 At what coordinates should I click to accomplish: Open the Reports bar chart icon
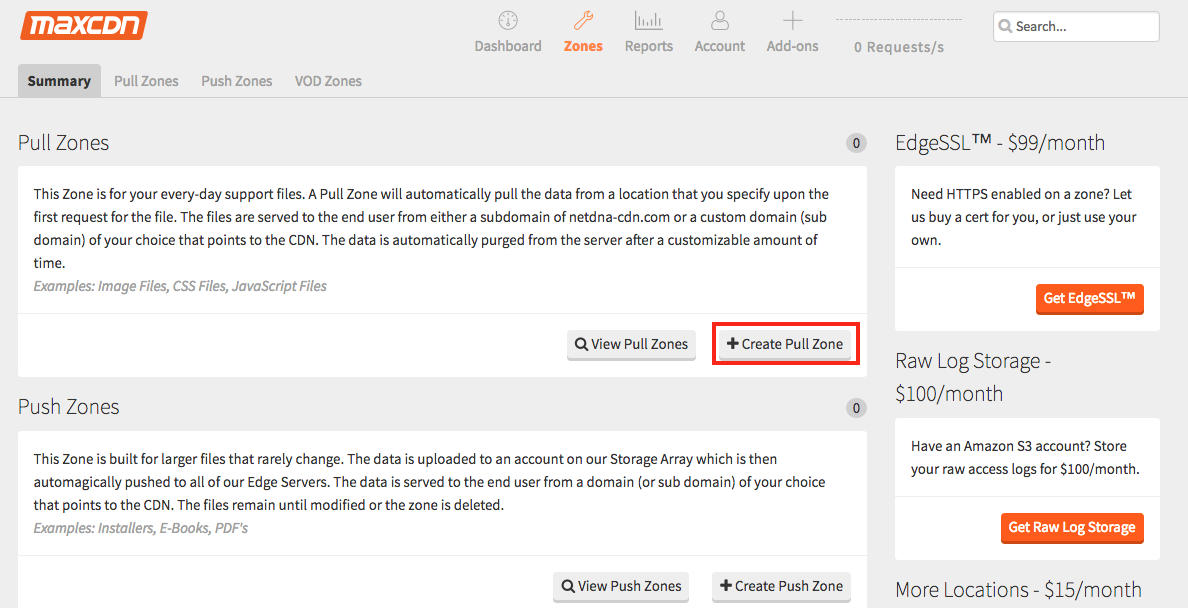pyautogui.click(x=648, y=21)
